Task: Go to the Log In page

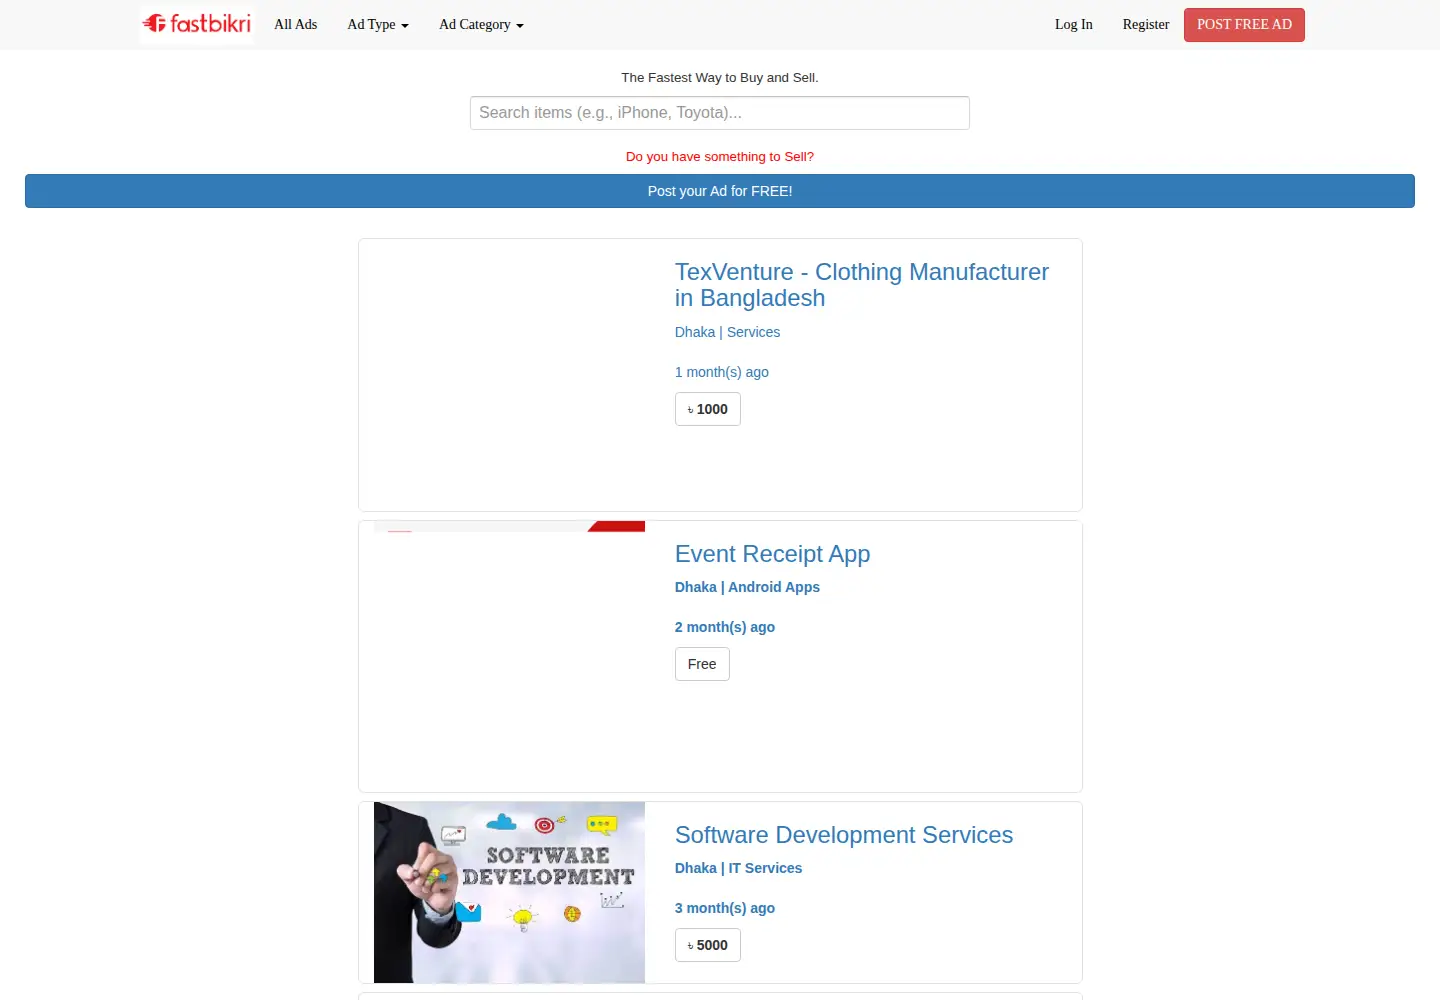Action: 1074,24
